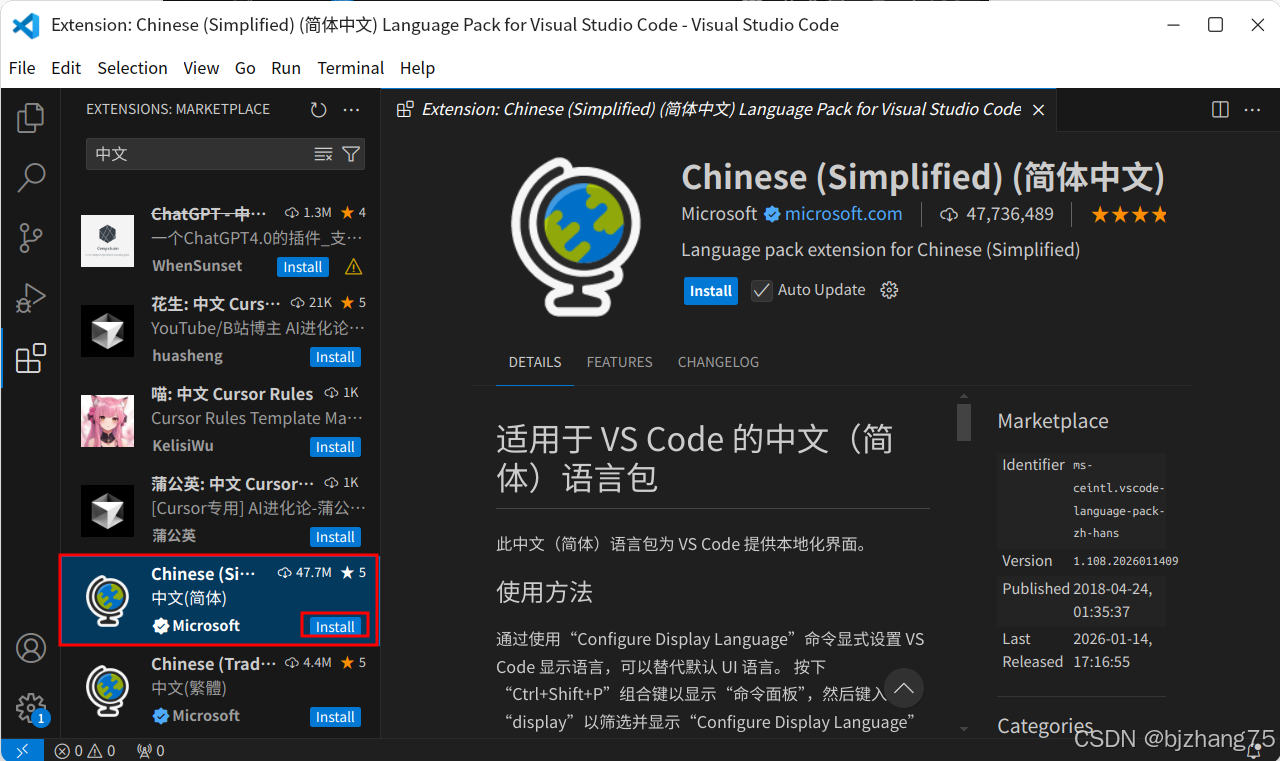Open Source Control from the activity bar

(30, 238)
